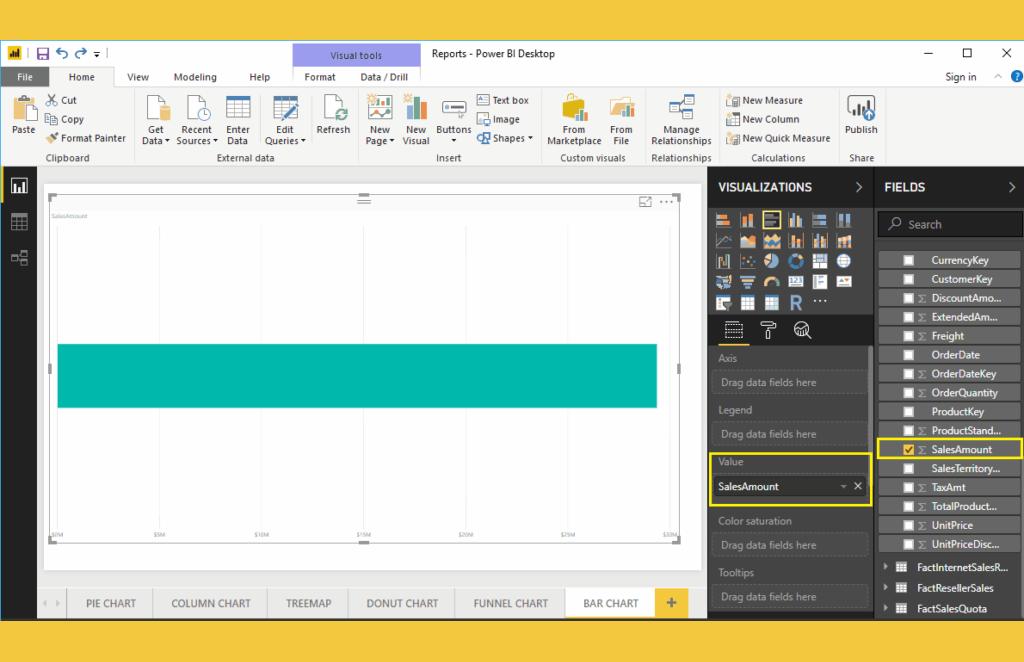Check the TaxAmt field
The height and width of the screenshot is (662, 1024).
click(x=908, y=487)
